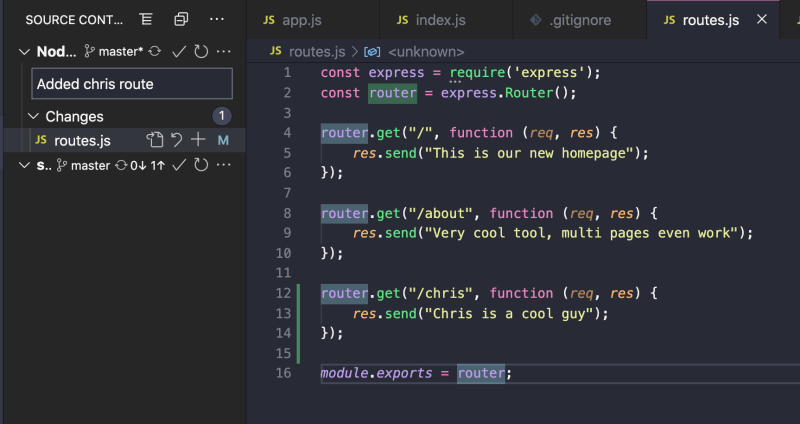Click 'Changes' group label
Screen dimensions: 800x424
pyautogui.click(x=74, y=117)
